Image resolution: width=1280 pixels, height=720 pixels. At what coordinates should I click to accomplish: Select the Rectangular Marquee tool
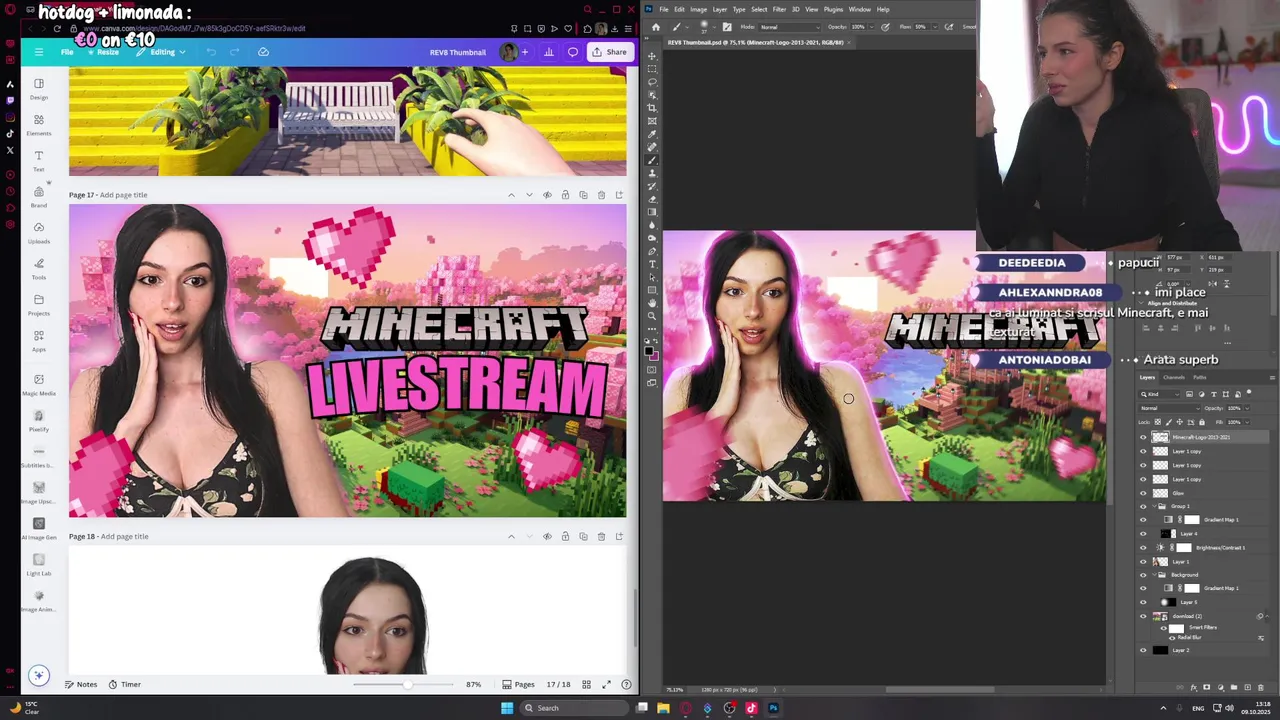coord(653,68)
